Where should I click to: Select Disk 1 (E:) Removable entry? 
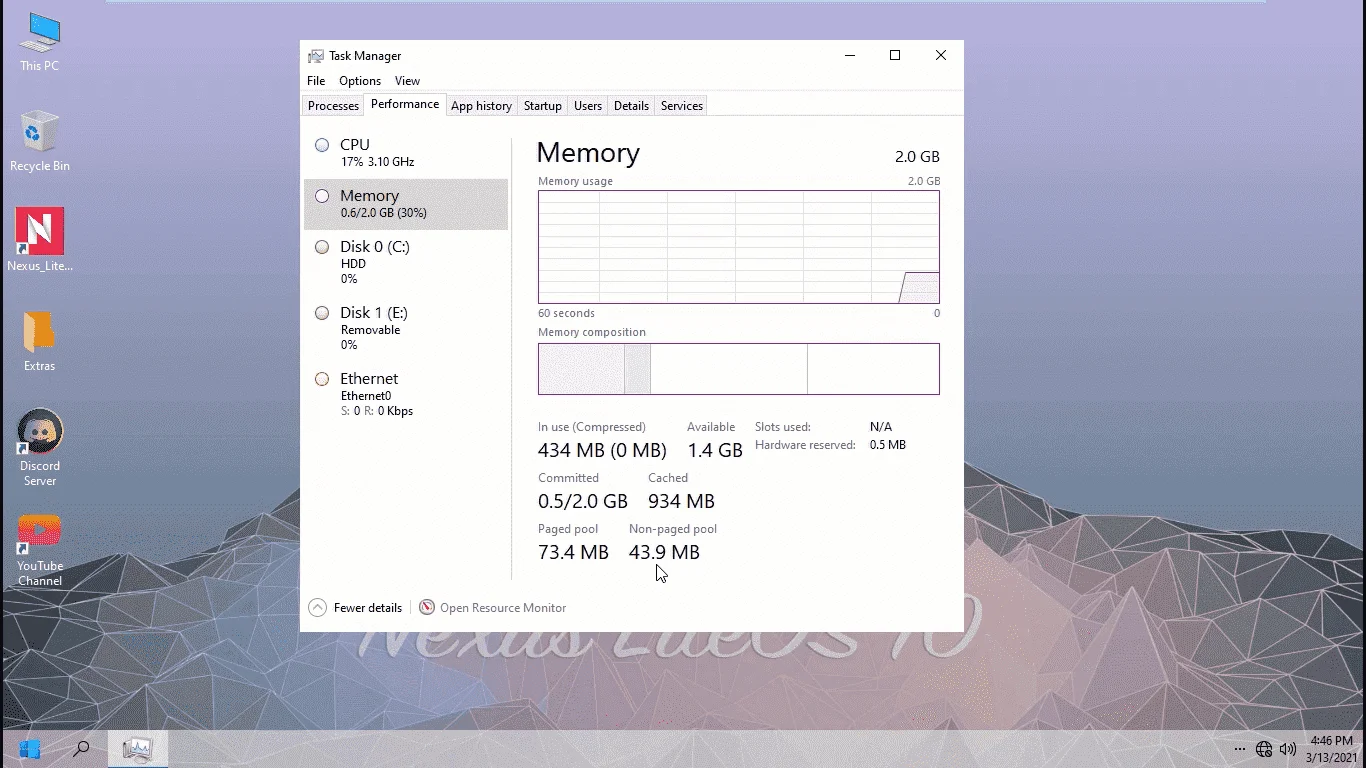(406, 328)
